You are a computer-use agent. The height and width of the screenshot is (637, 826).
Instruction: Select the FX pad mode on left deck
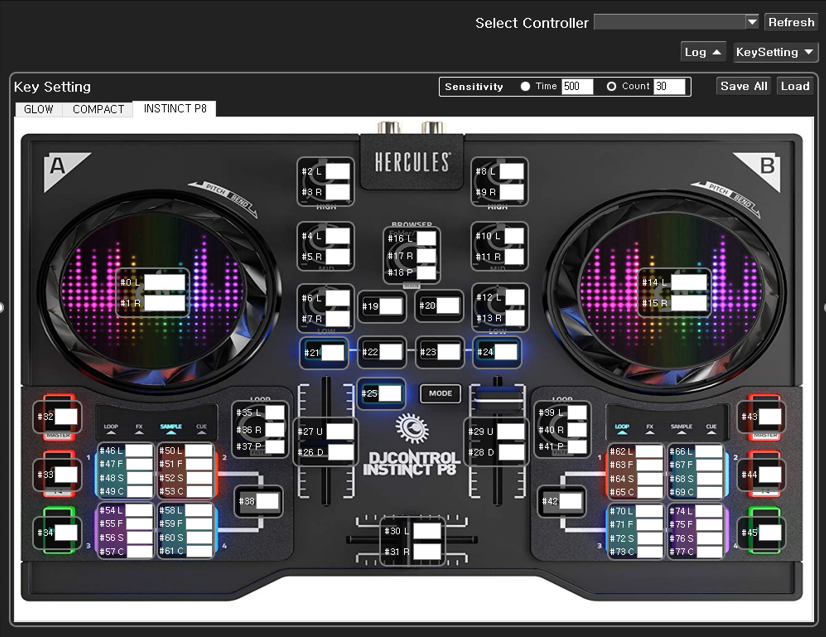click(x=140, y=427)
